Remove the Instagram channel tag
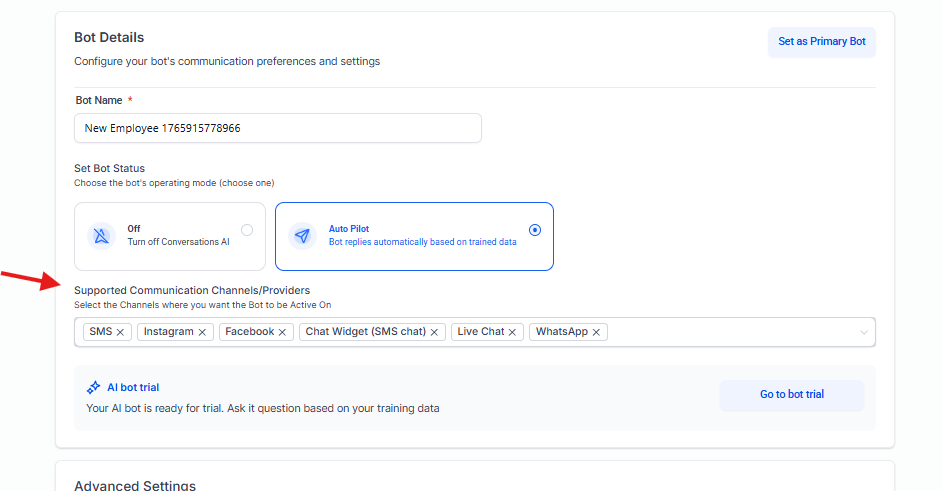The width and height of the screenshot is (943, 491). [202, 332]
